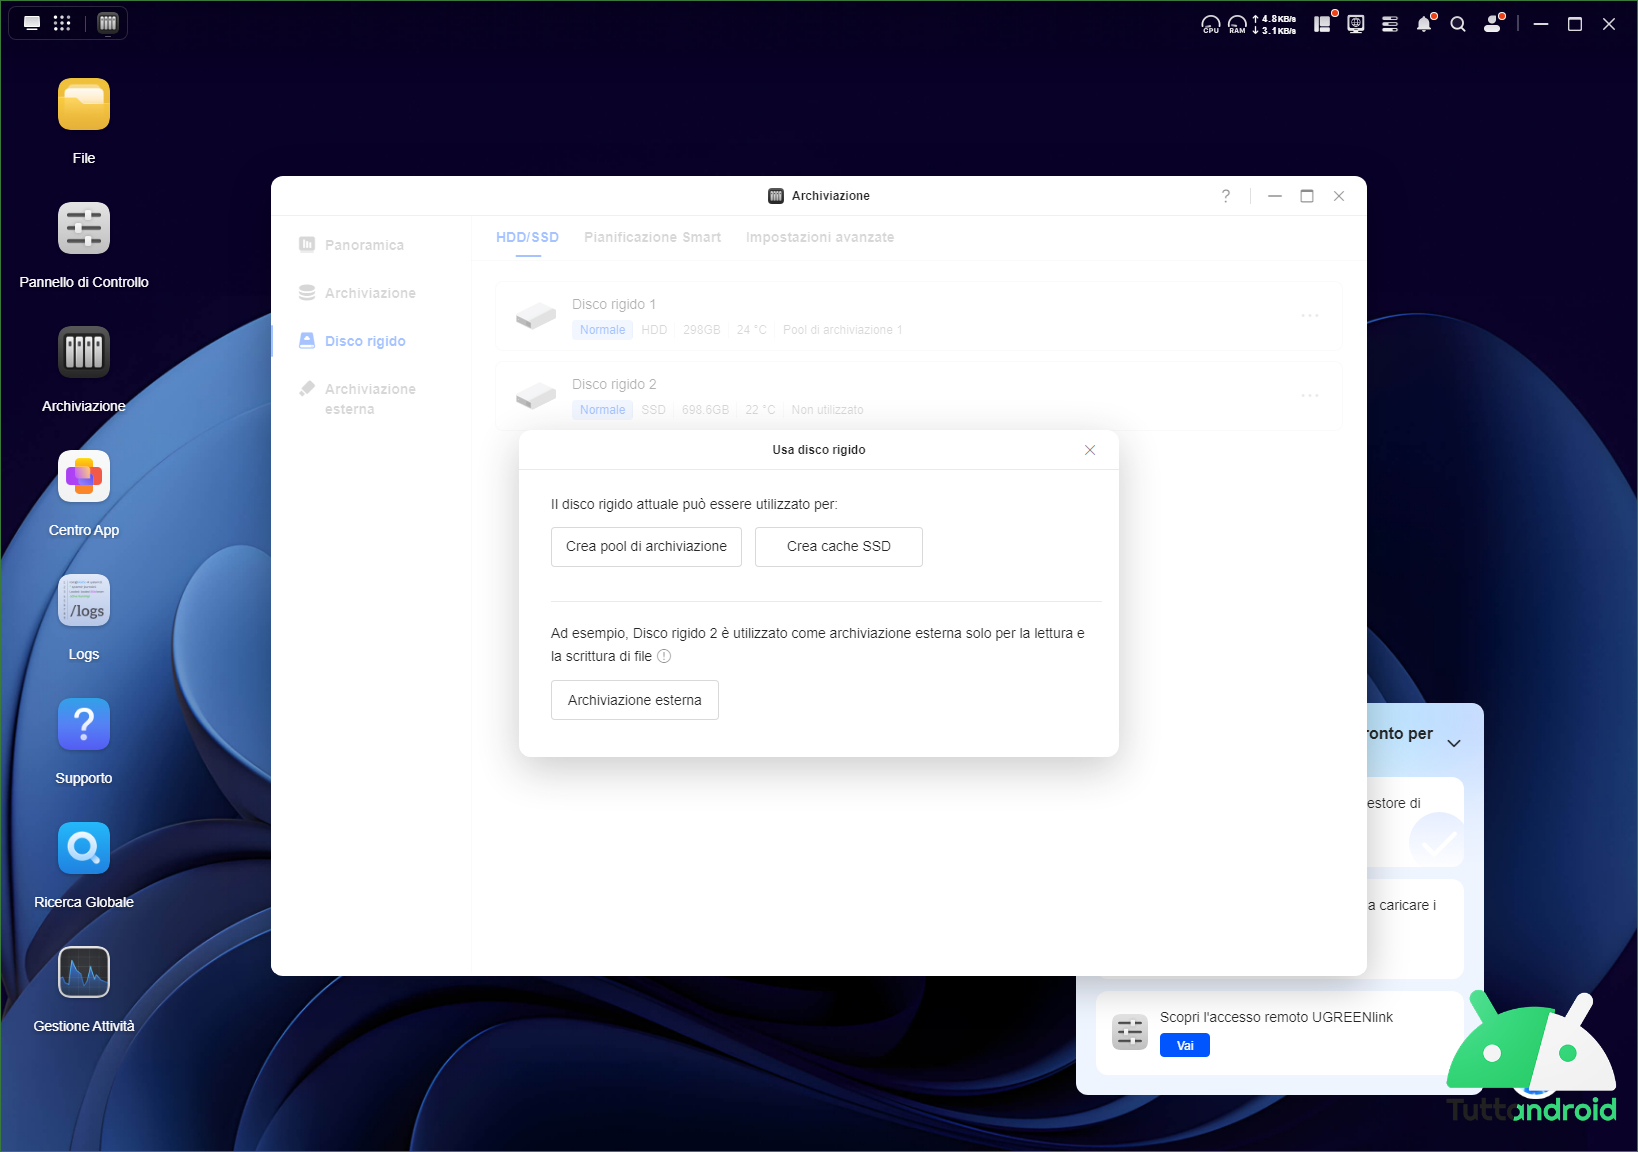1638x1152 pixels.
Task: Click Scopri l'accesso remoto UGREENlink text
Action: (x=1276, y=1017)
